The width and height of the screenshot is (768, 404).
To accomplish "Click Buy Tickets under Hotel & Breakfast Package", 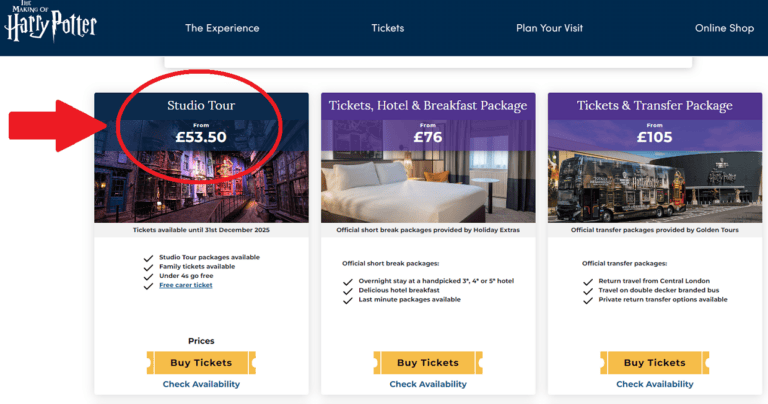I will point(428,362).
